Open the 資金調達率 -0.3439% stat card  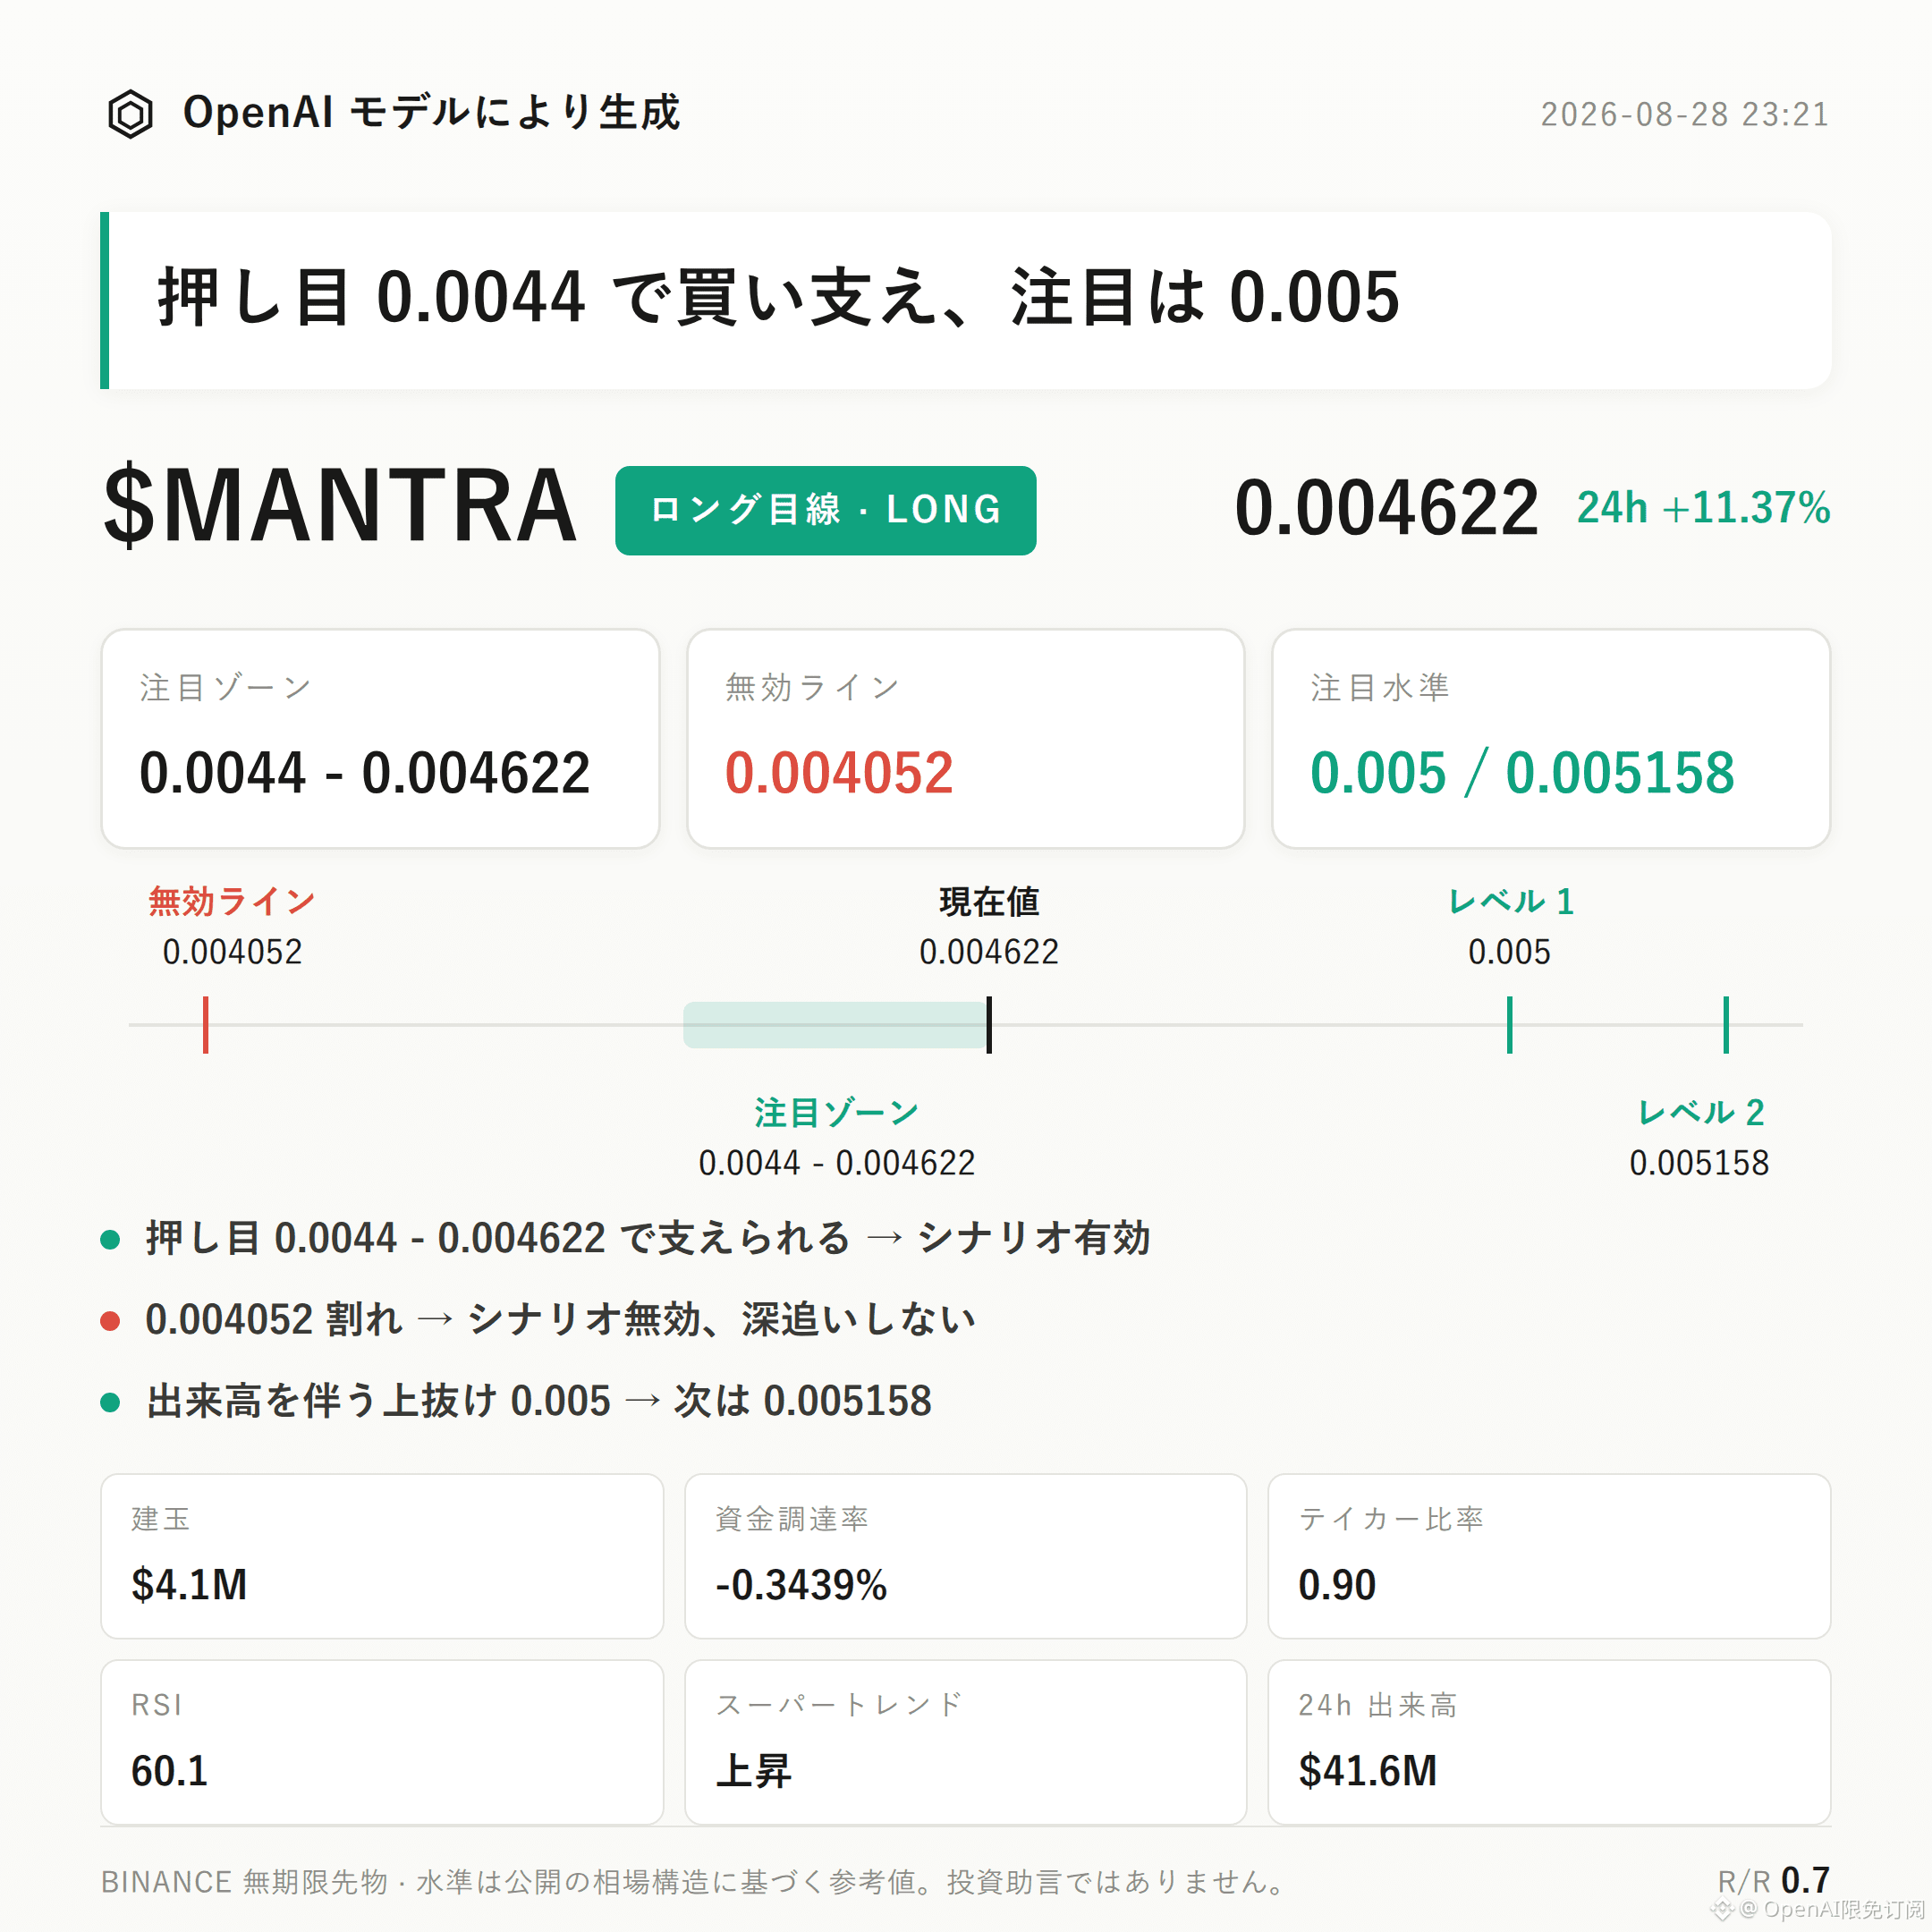(x=965, y=1556)
